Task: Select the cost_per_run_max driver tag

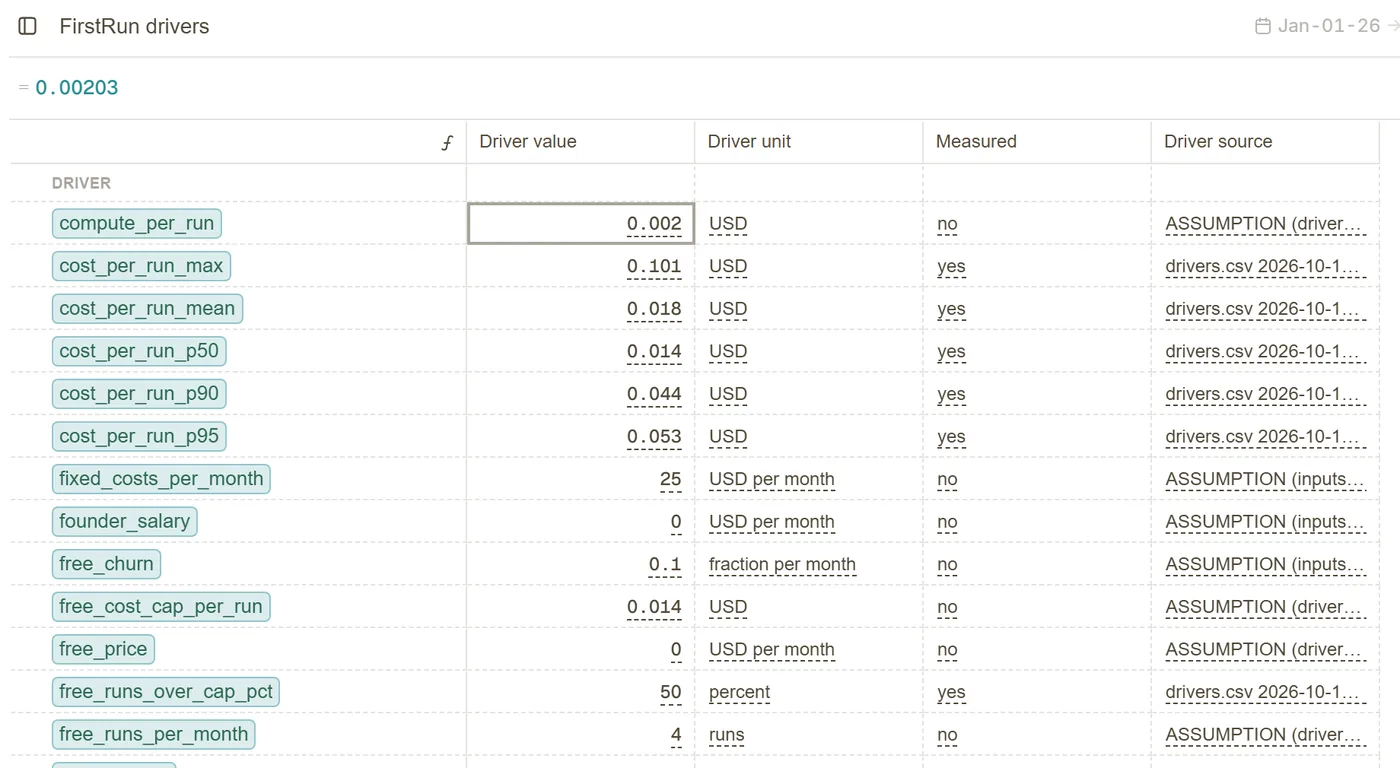Action: pyautogui.click(x=142, y=266)
